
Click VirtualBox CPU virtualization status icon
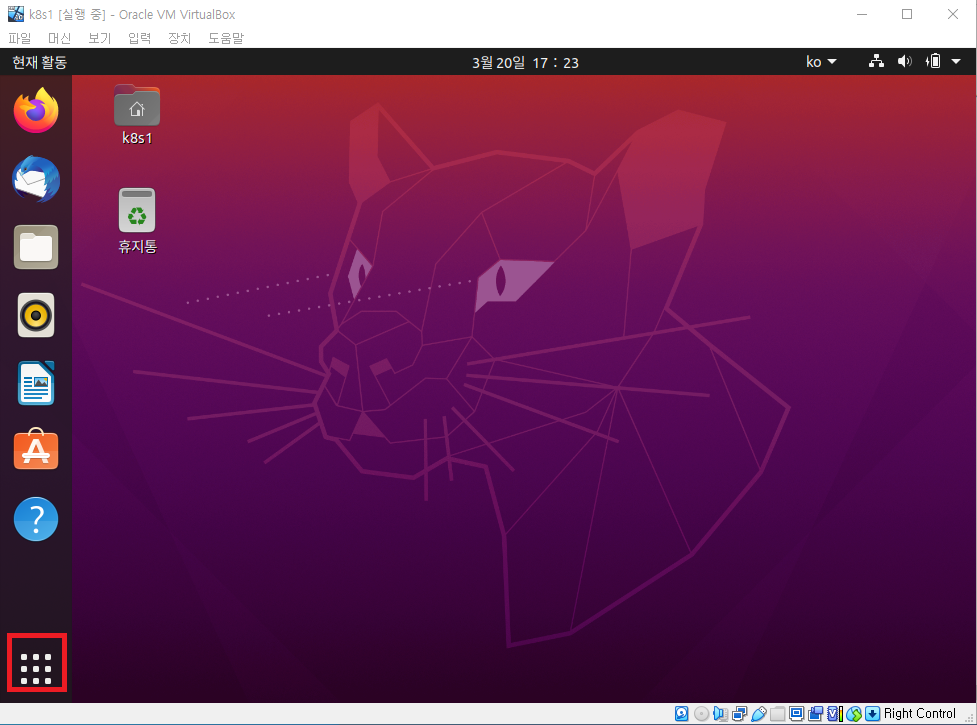tap(835, 713)
